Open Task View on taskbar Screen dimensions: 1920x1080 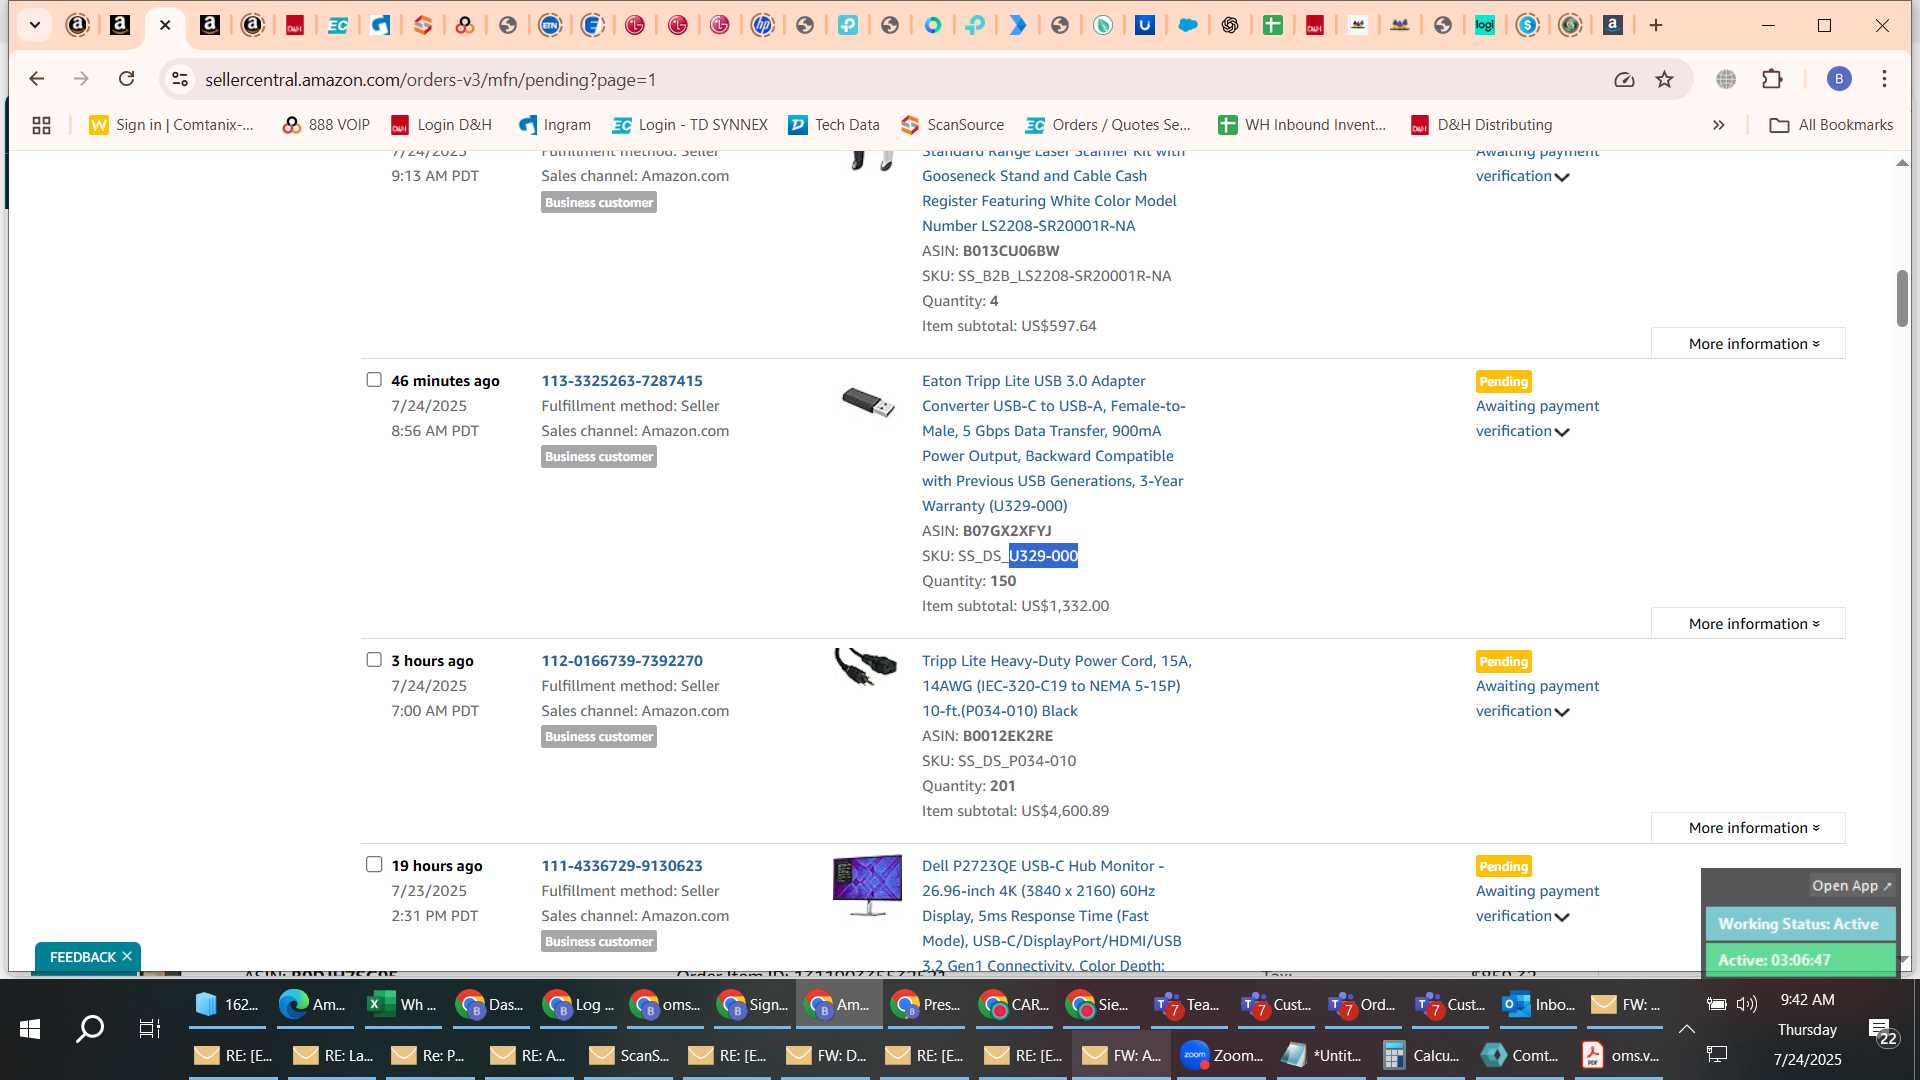tap(150, 1029)
